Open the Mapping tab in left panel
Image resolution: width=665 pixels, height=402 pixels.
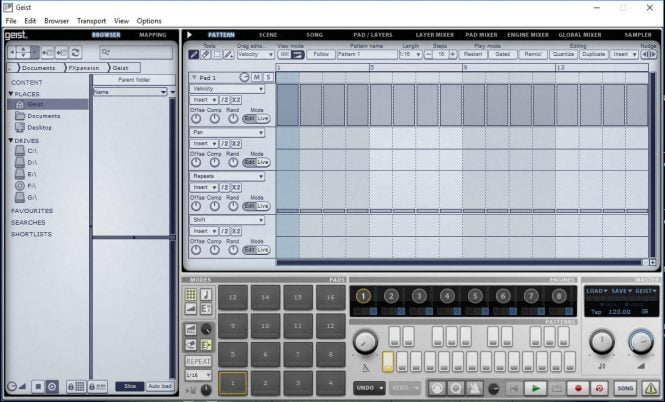pyautogui.click(x=153, y=35)
